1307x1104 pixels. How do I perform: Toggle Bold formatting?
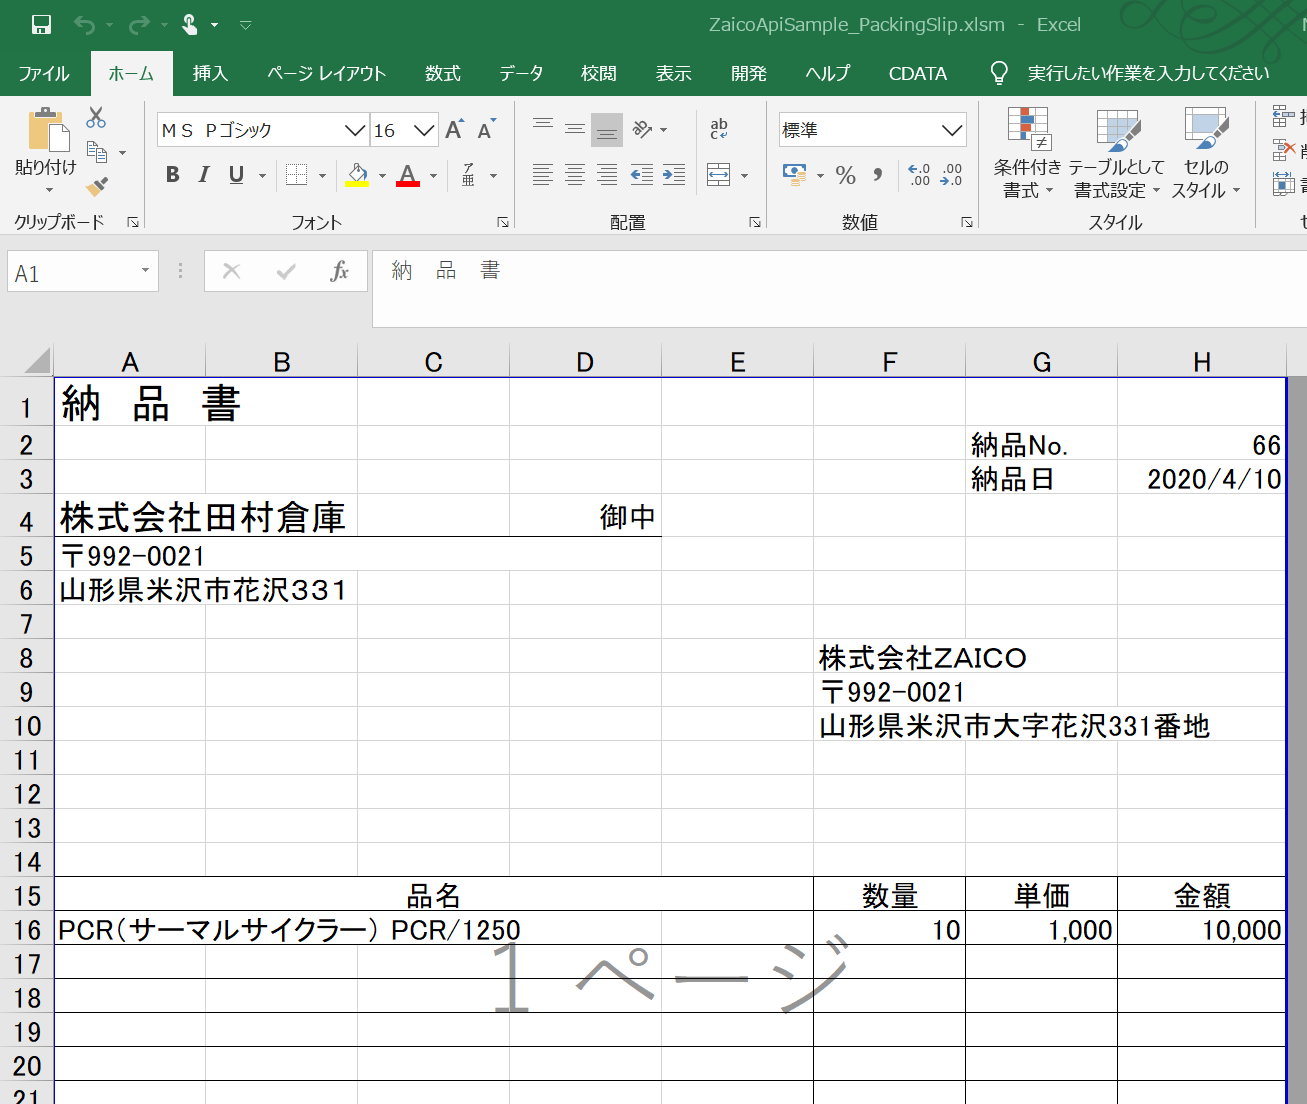173,175
